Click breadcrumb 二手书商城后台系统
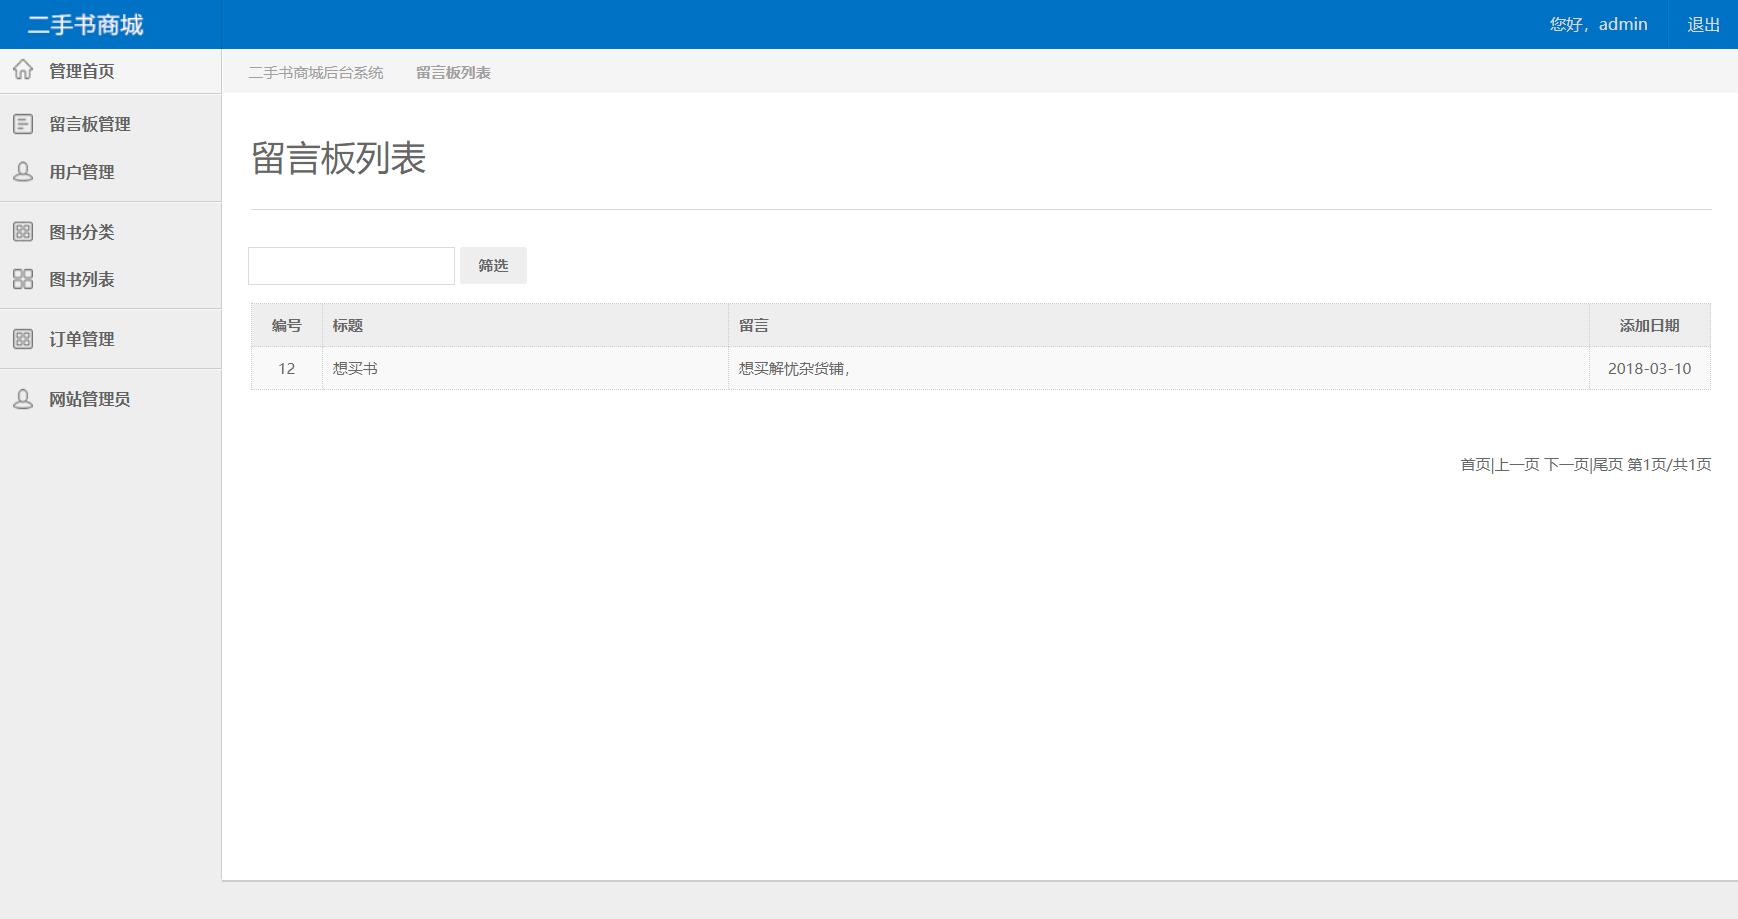The height and width of the screenshot is (919, 1738). (316, 73)
